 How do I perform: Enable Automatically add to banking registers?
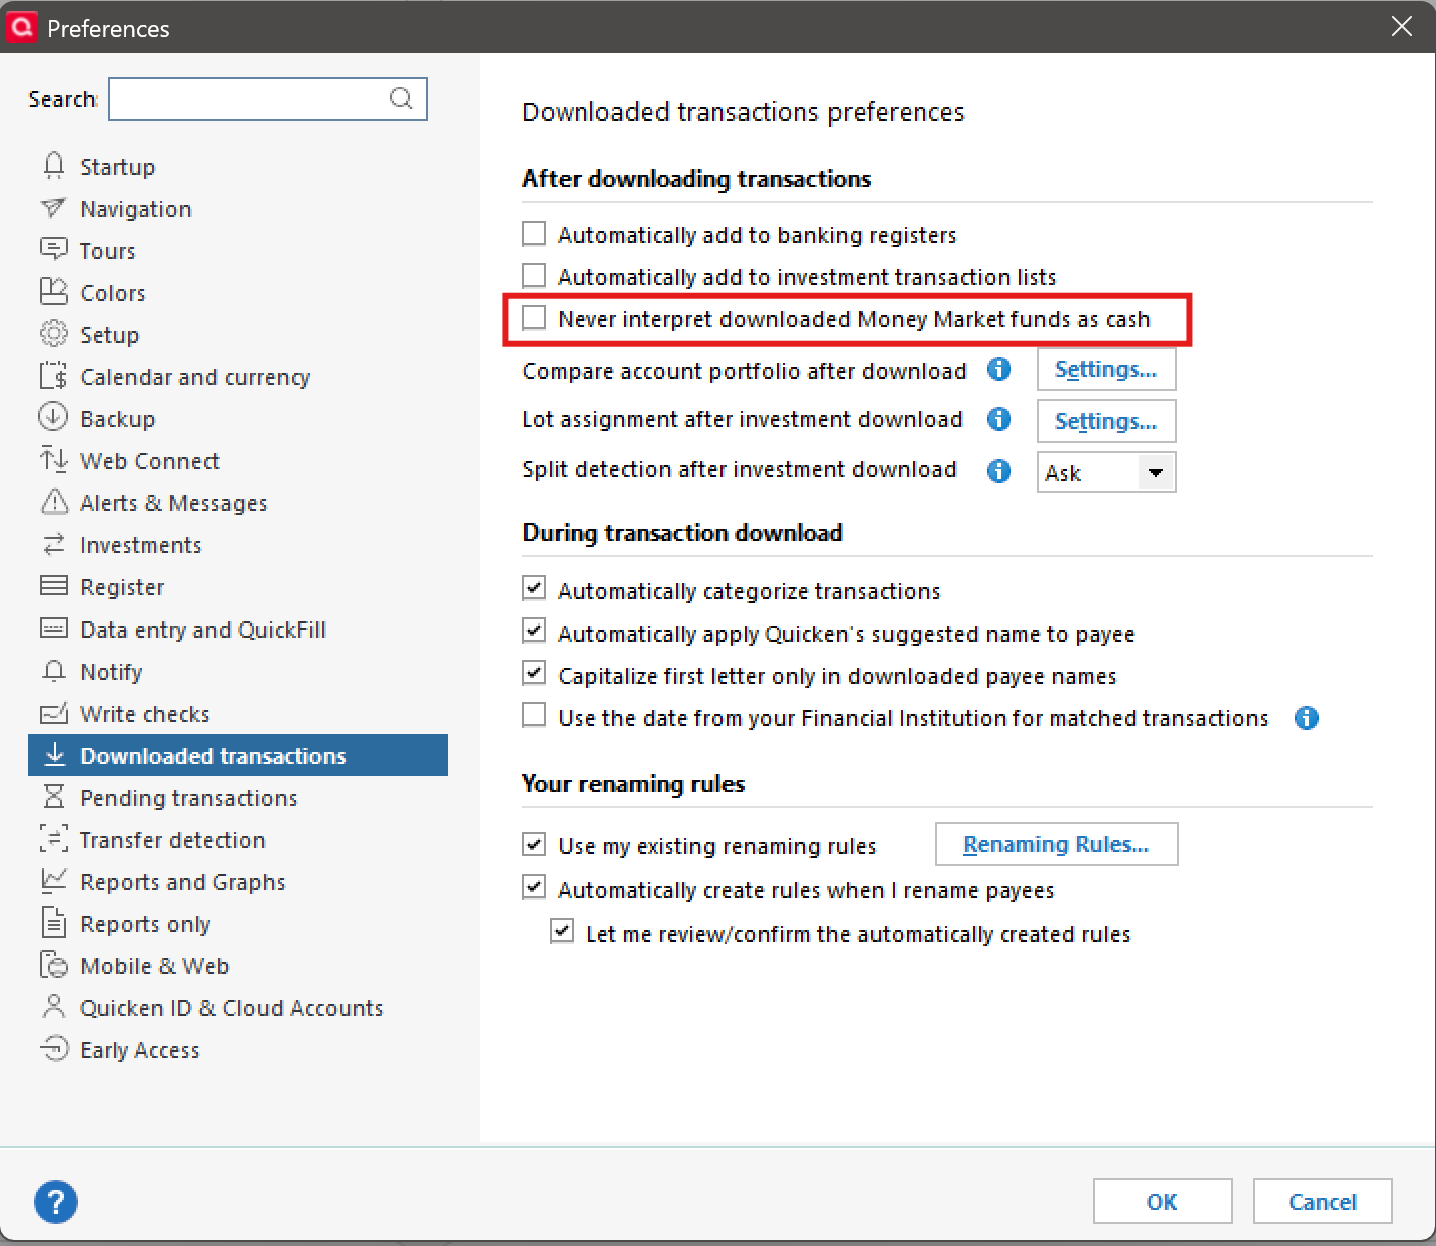tap(535, 234)
